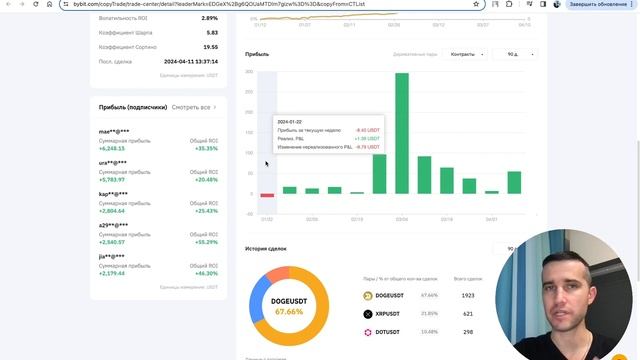
Task: Click subscriber ura**@***
Action: tap(113, 163)
